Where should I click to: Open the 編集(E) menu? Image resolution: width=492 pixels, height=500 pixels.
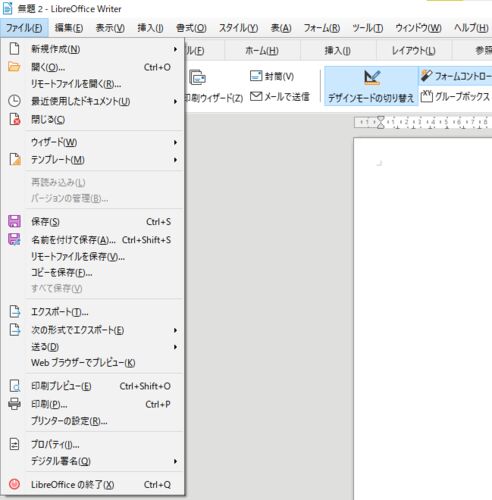(x=69, y=28)
